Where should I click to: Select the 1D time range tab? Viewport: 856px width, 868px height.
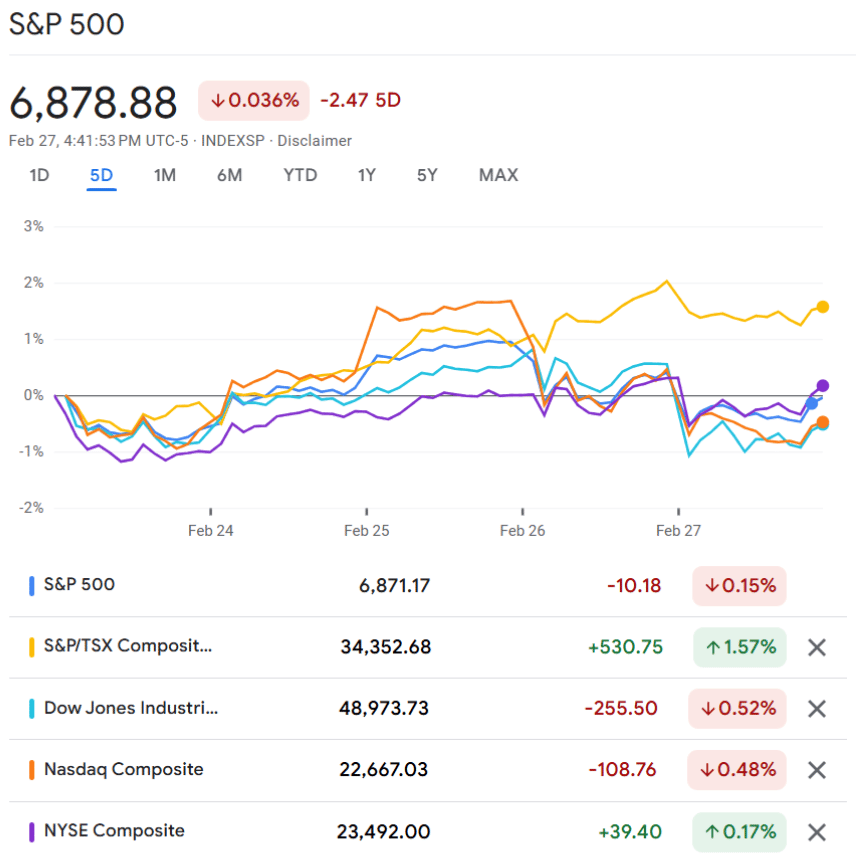[x=39, y=175]
